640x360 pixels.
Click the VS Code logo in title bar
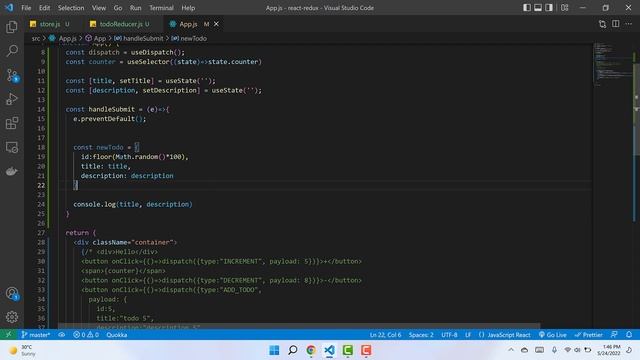point(9,8)
